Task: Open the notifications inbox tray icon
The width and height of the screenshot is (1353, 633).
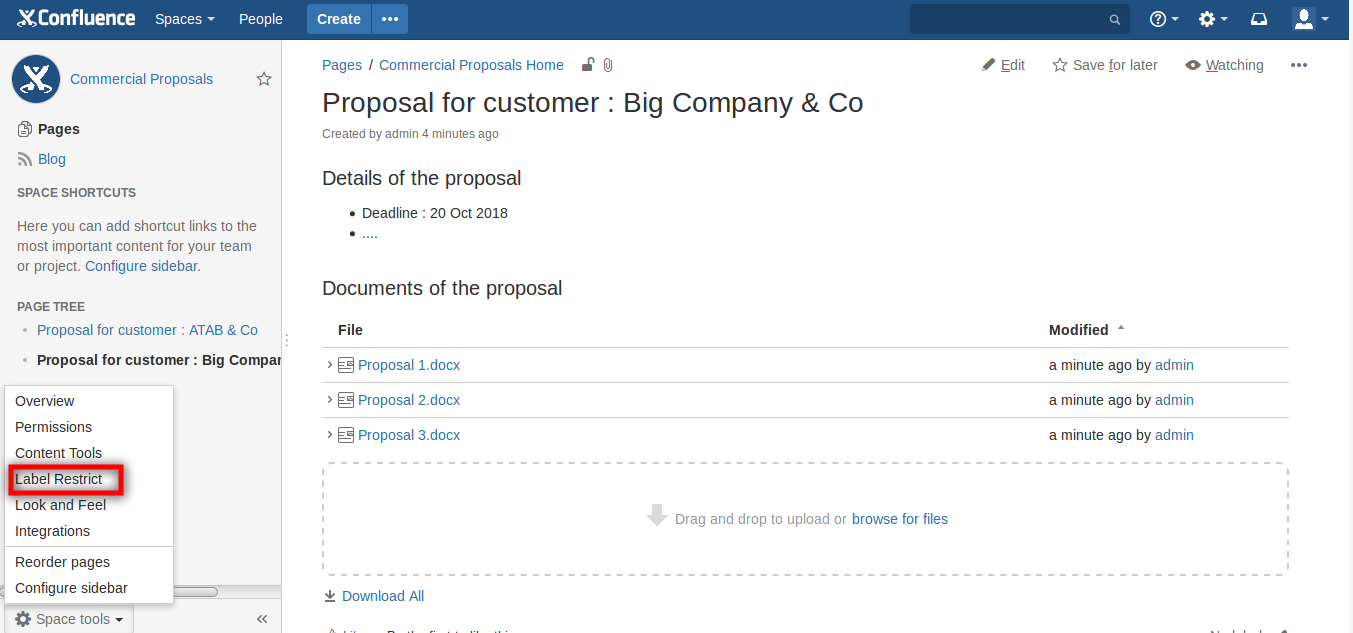Action: click(x=1260, y=19)
